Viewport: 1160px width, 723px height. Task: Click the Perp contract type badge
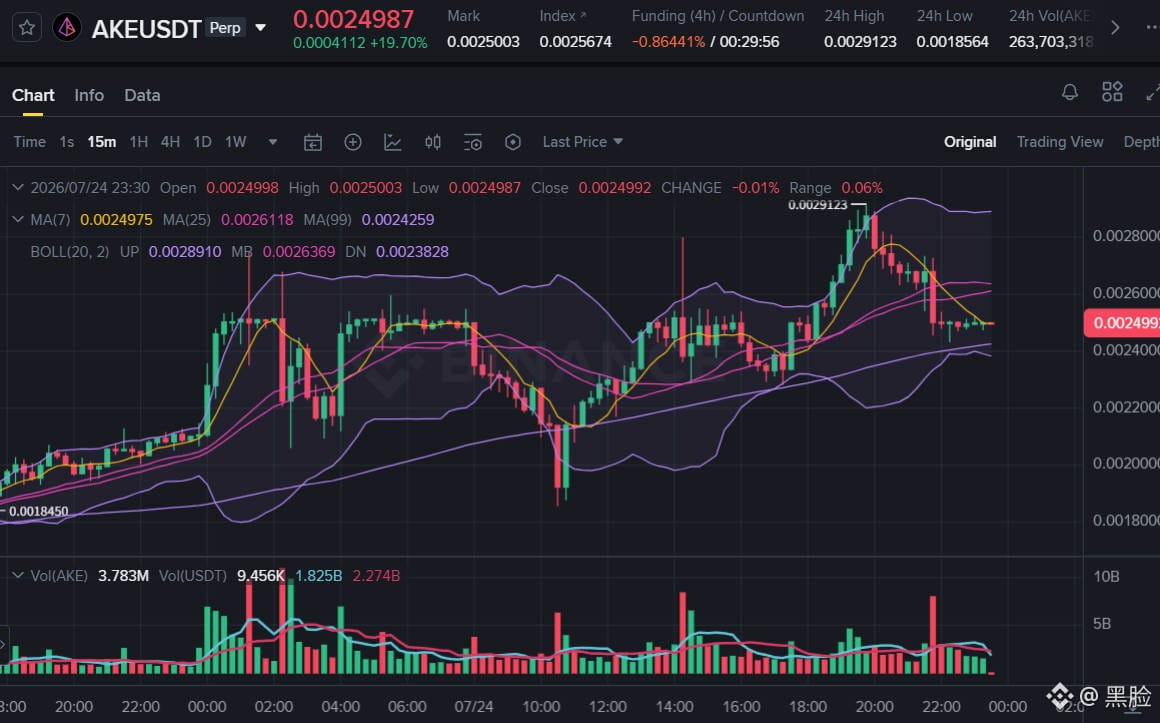click(225, 28)
